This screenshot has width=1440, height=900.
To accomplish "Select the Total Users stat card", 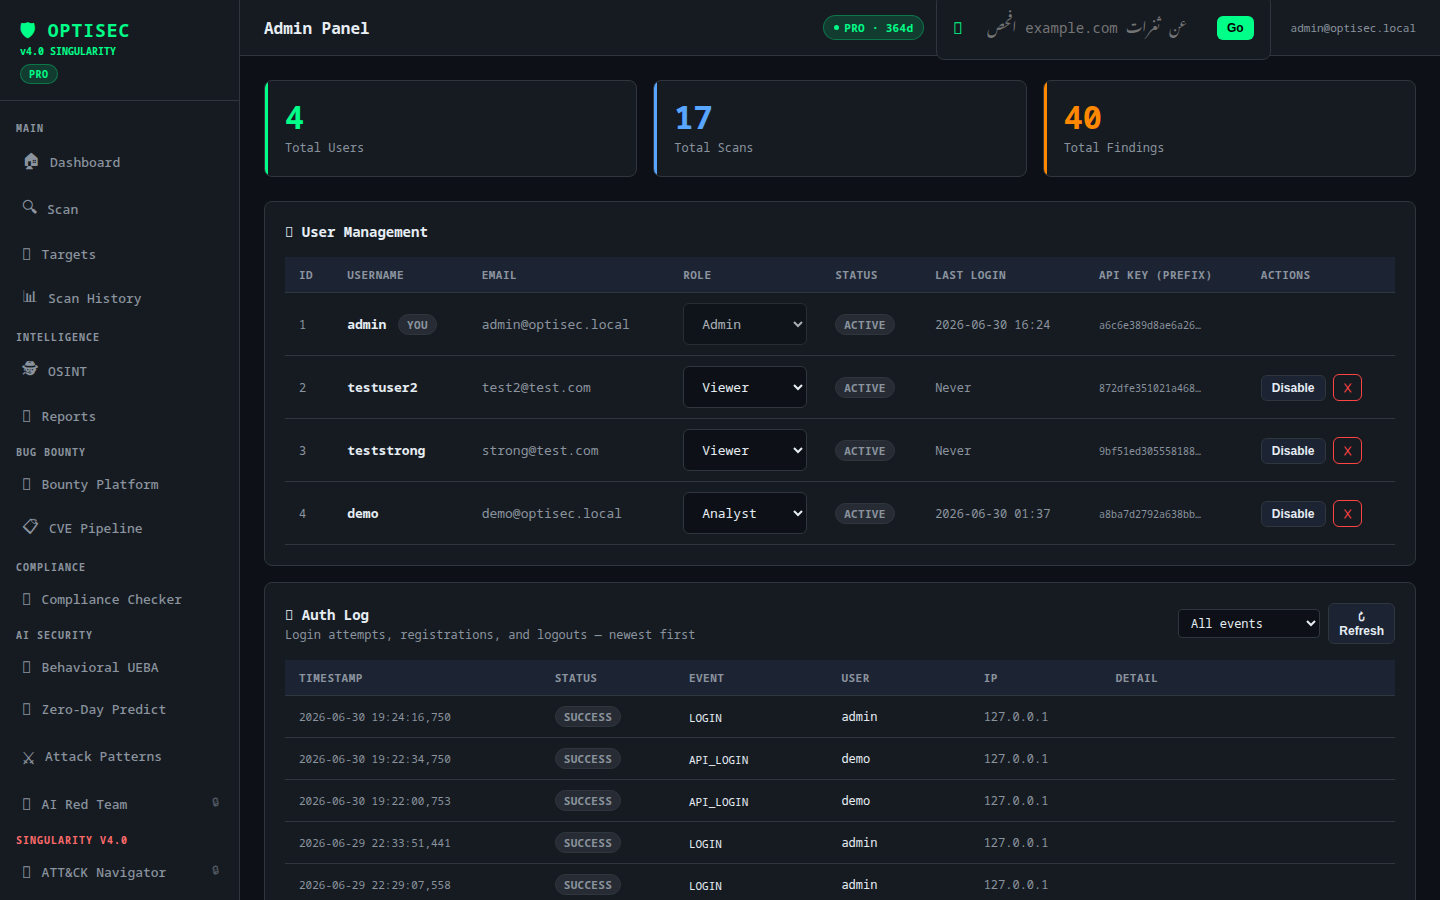I will pyautogui.click(x=450, y=128).
